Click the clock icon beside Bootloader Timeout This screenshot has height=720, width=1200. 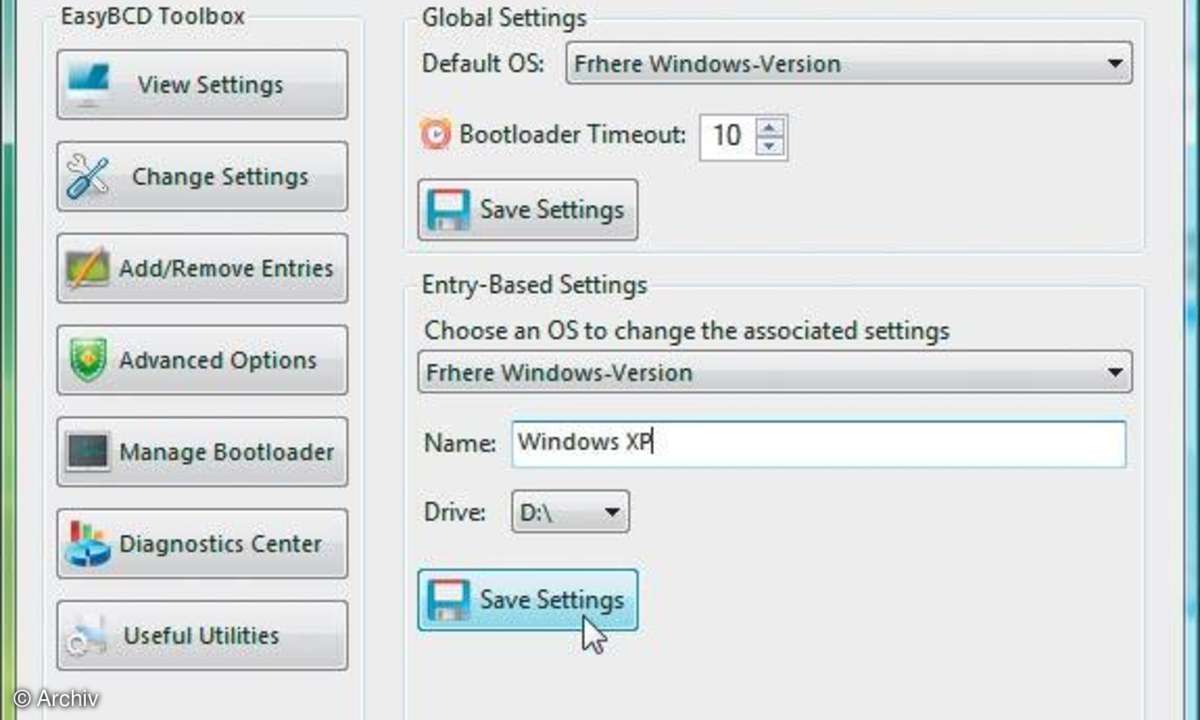tap(436, 134)
